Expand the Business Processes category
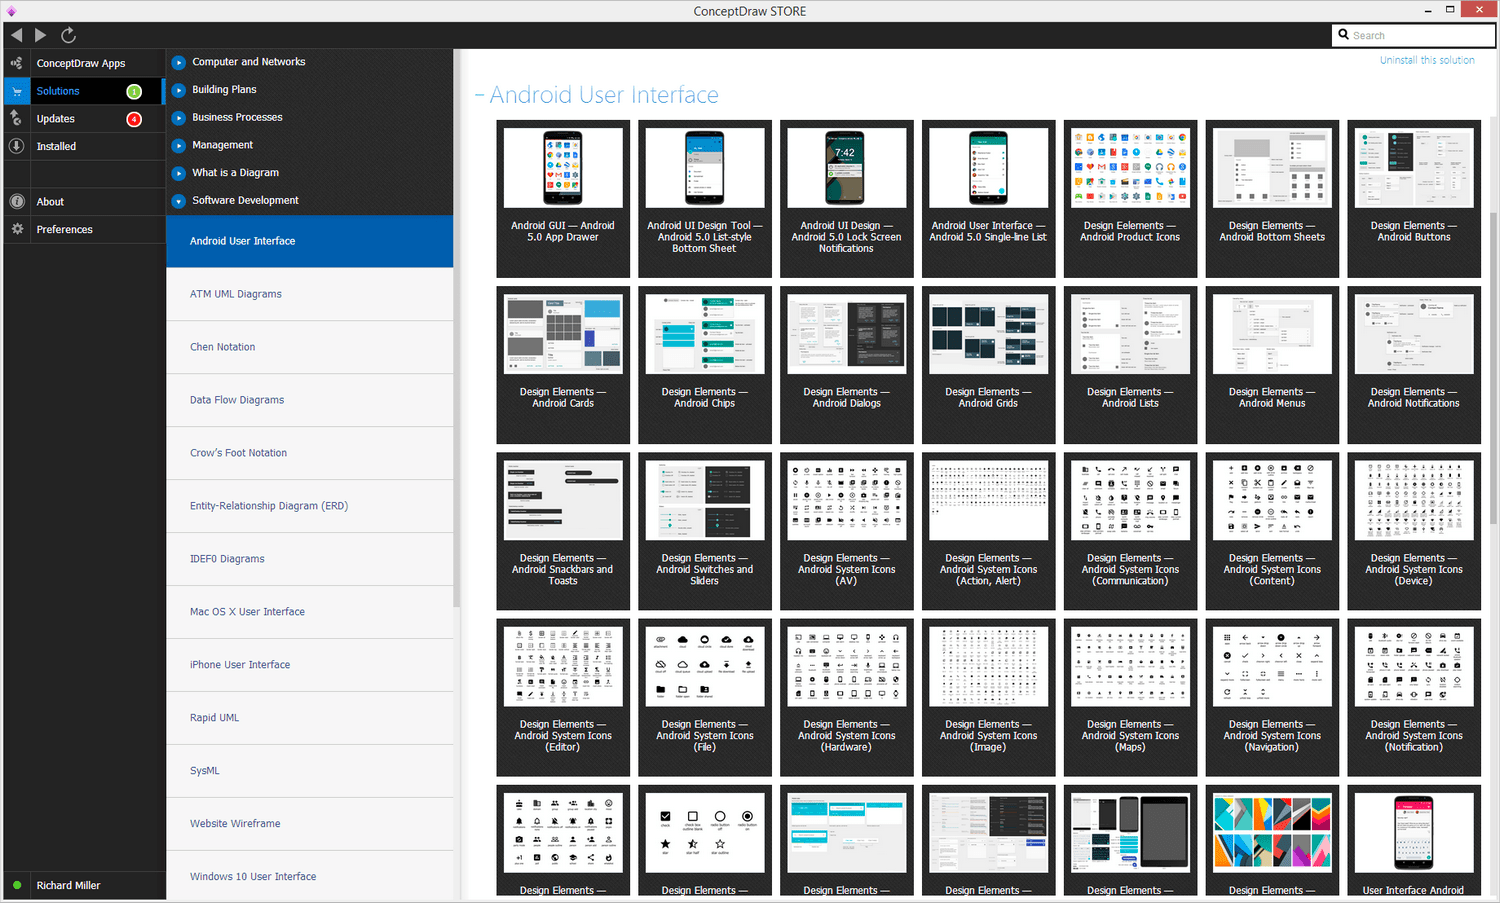 pyautogui.click(x=179, y=118)
